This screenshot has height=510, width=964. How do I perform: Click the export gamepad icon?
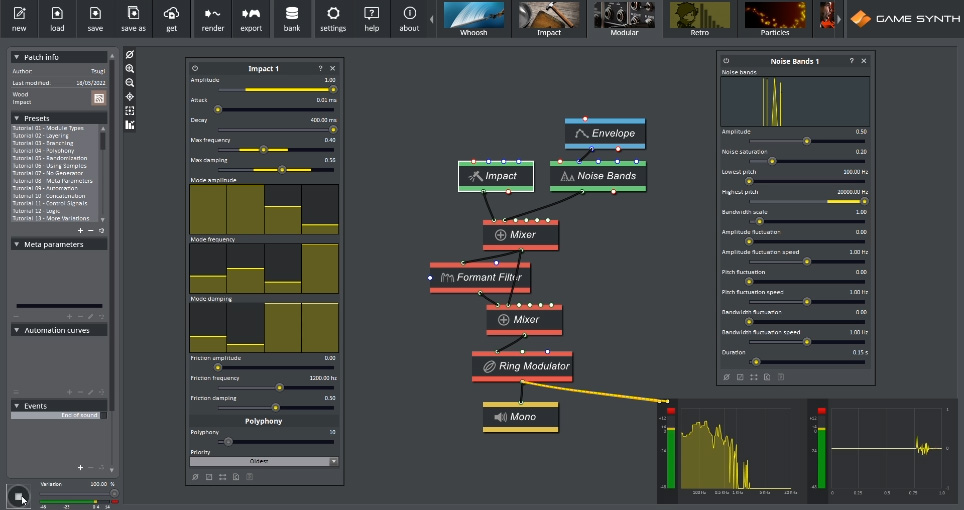[x=251, y=18]
